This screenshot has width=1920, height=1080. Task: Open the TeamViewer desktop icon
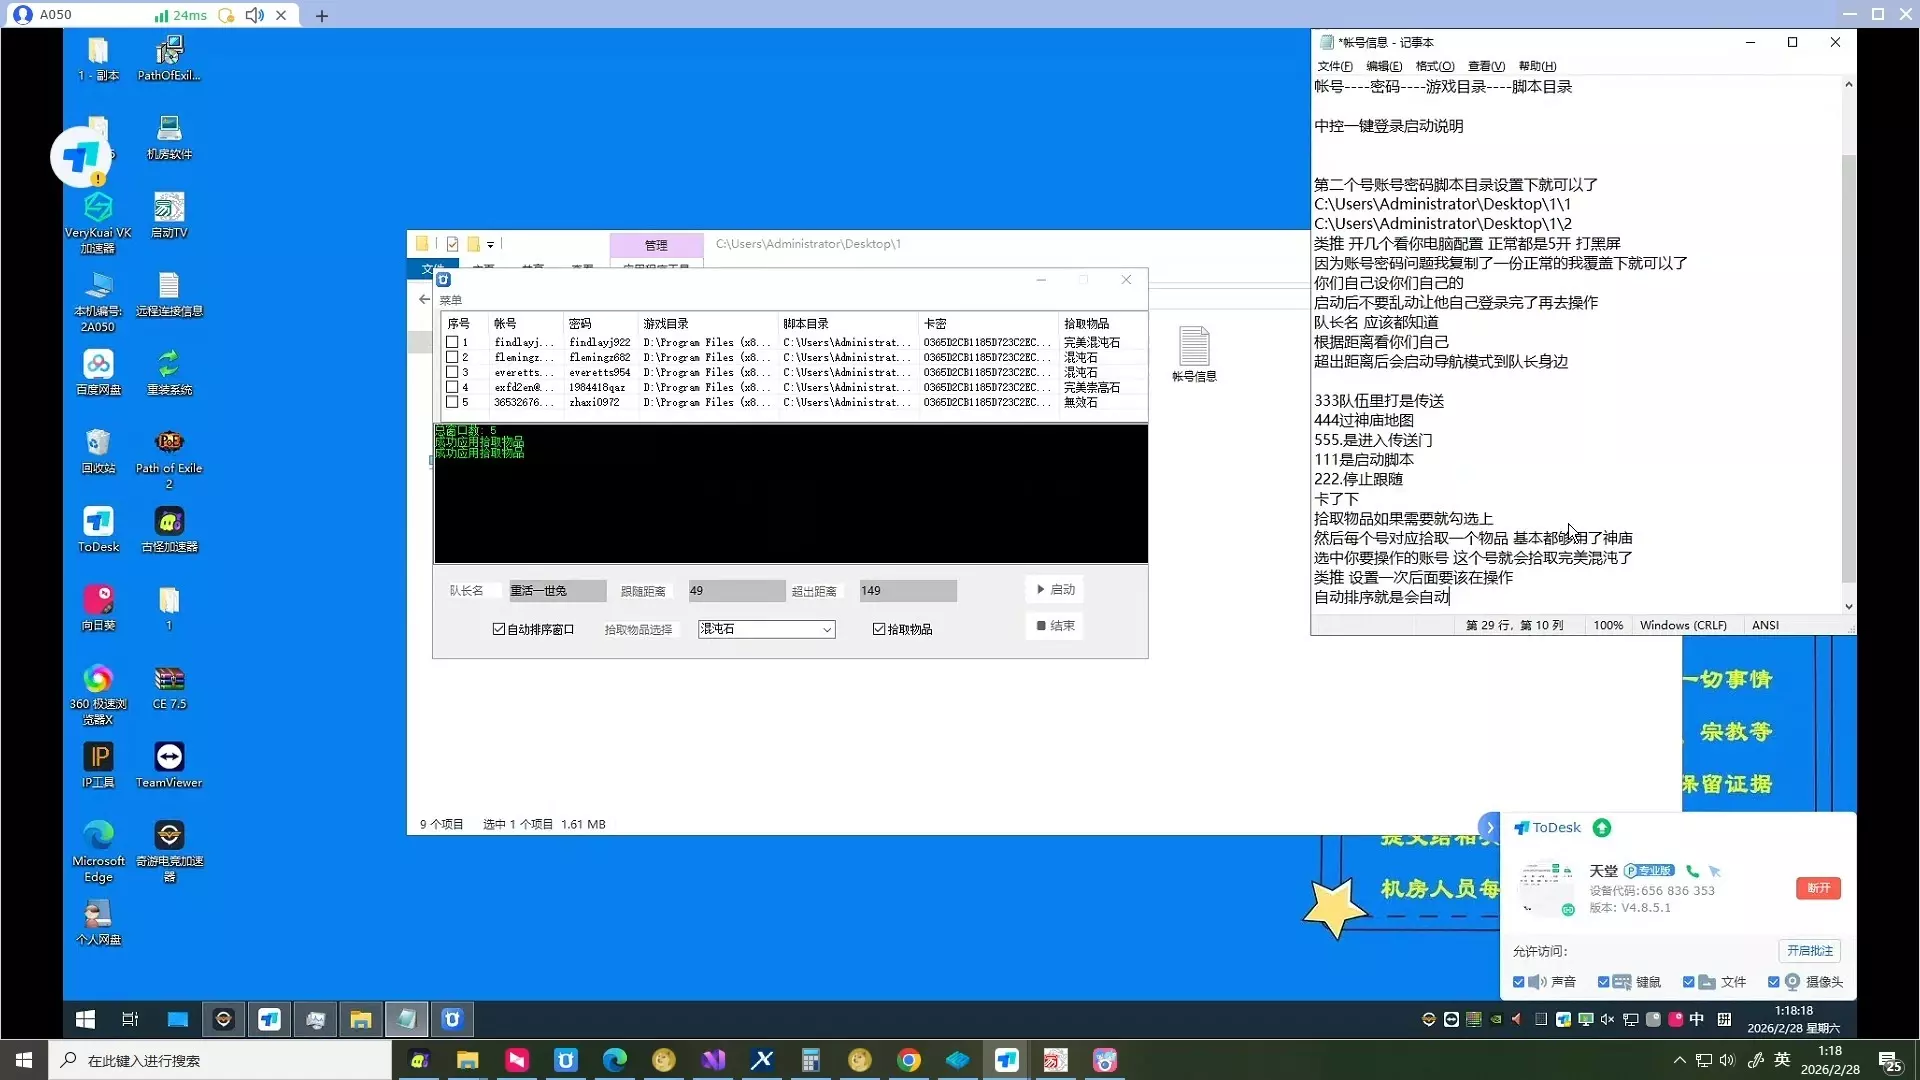[169, 759]
